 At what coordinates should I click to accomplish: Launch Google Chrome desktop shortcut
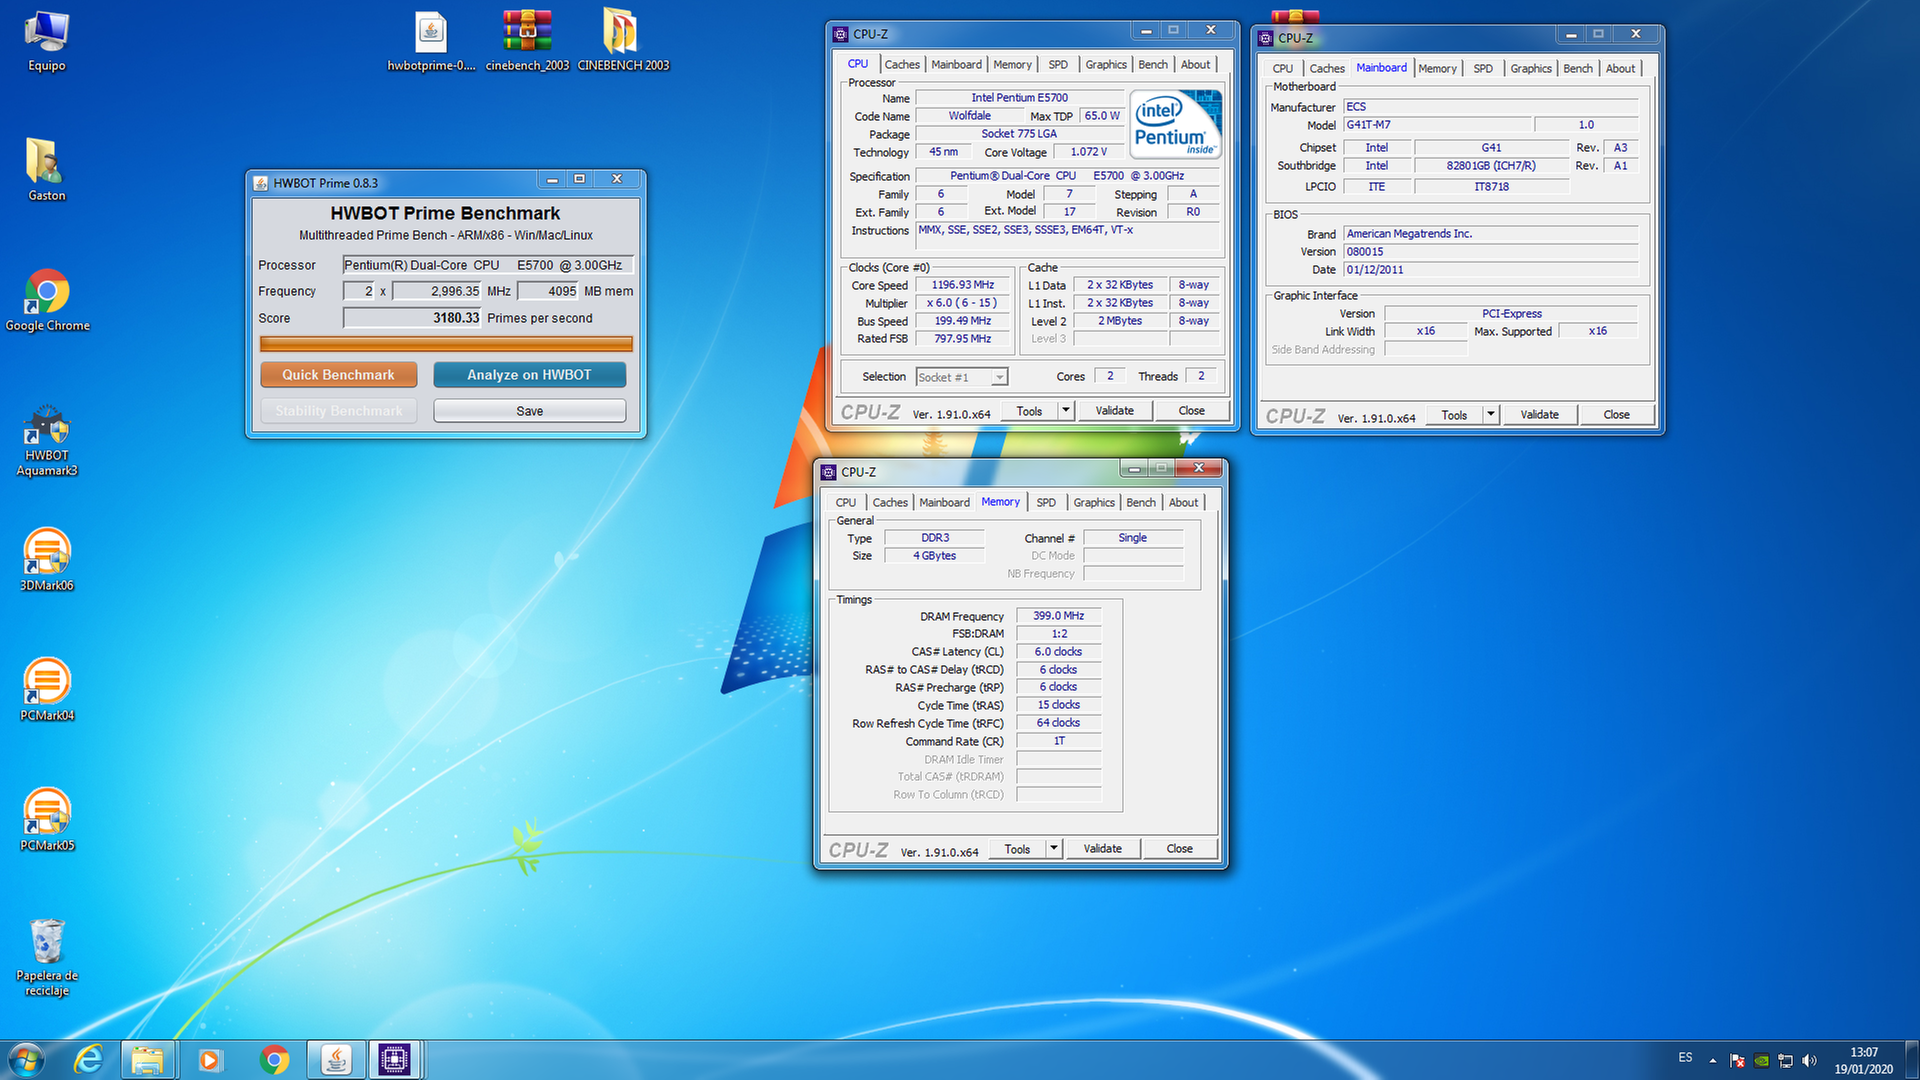point(47,300)
